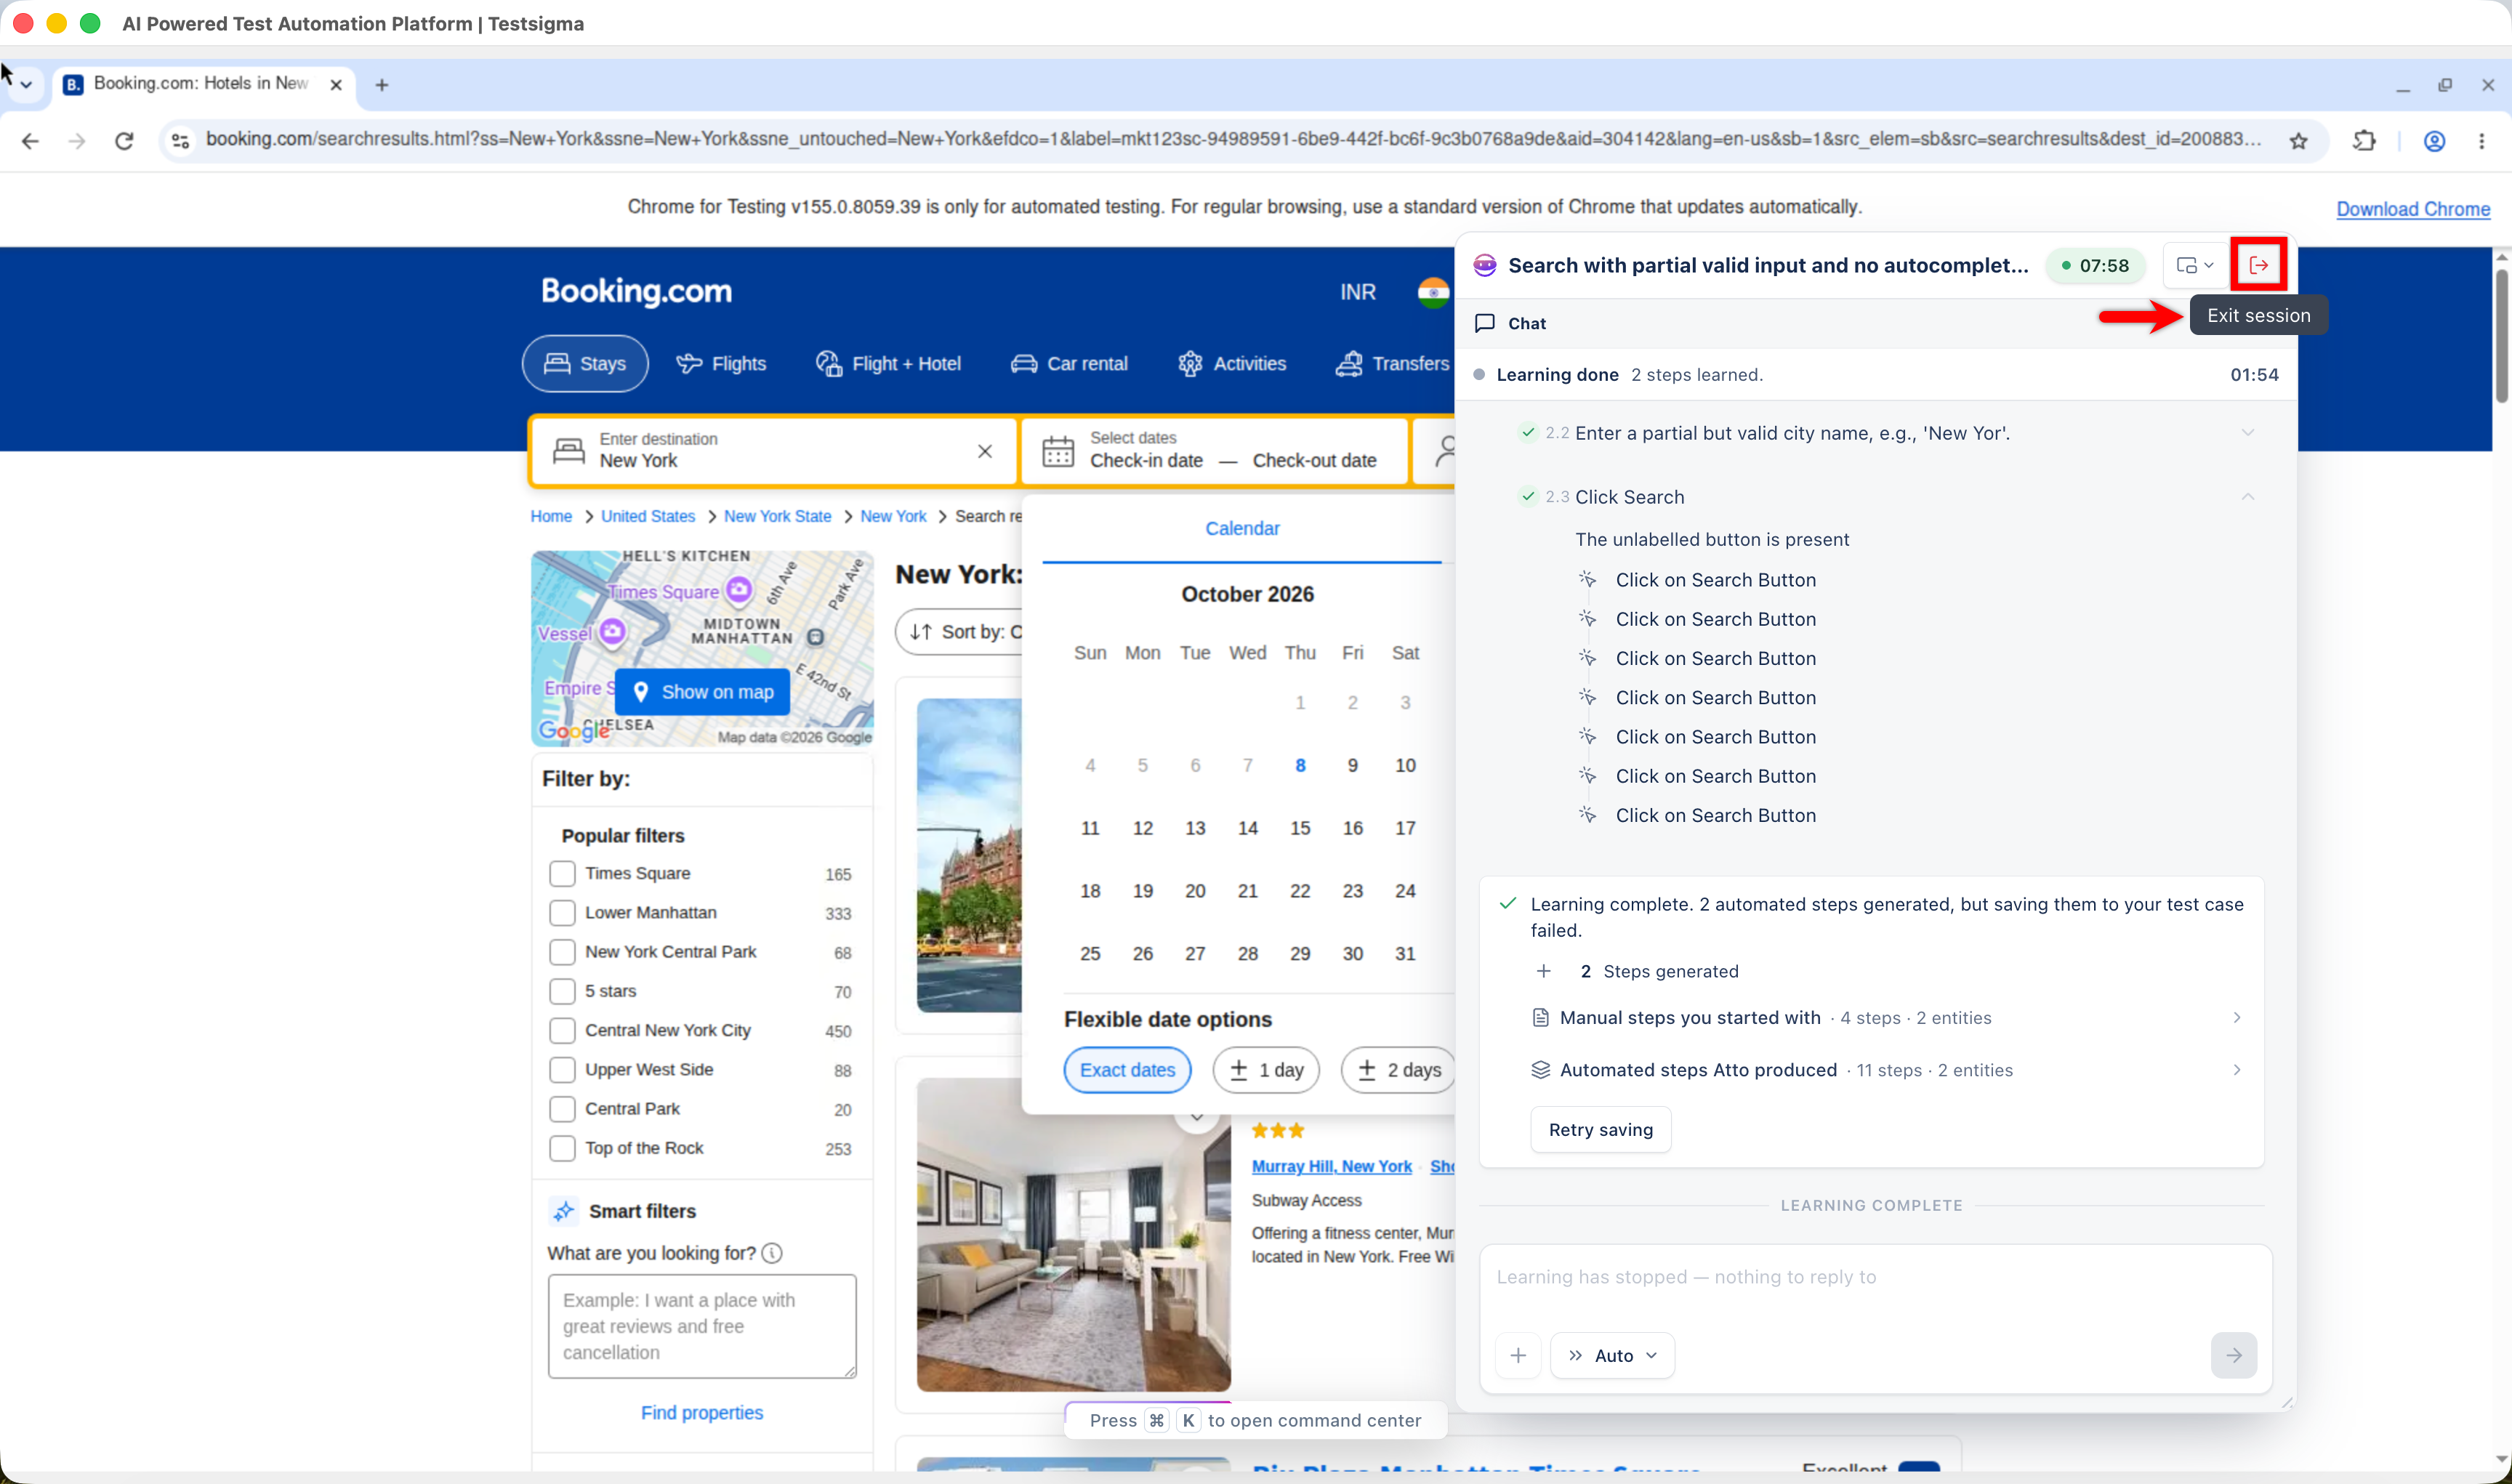Clear destination with the X icon
2512x1484 pixels.
click(985, 451)
